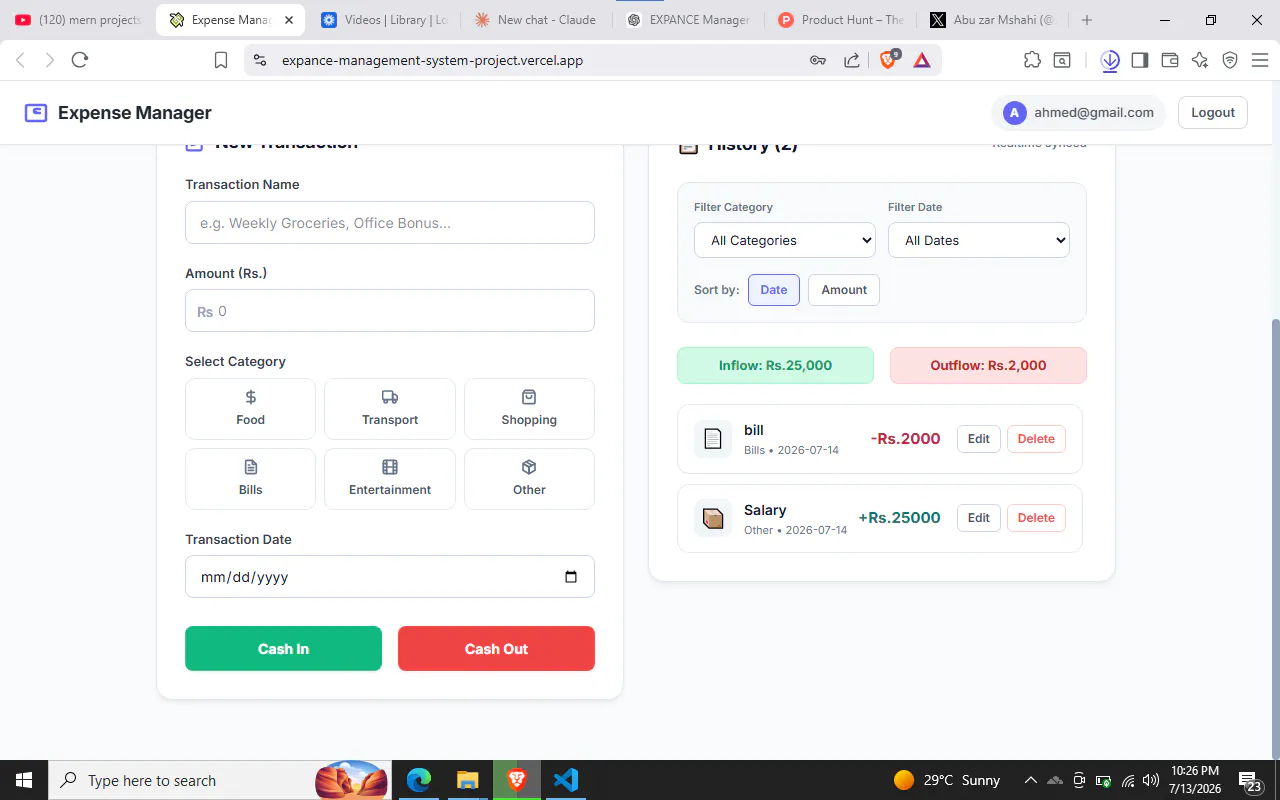Switch to the Abu zar Mshahi tab
Image resolution: width=1280 pixels, height=800 pixels.
[993, 20]
